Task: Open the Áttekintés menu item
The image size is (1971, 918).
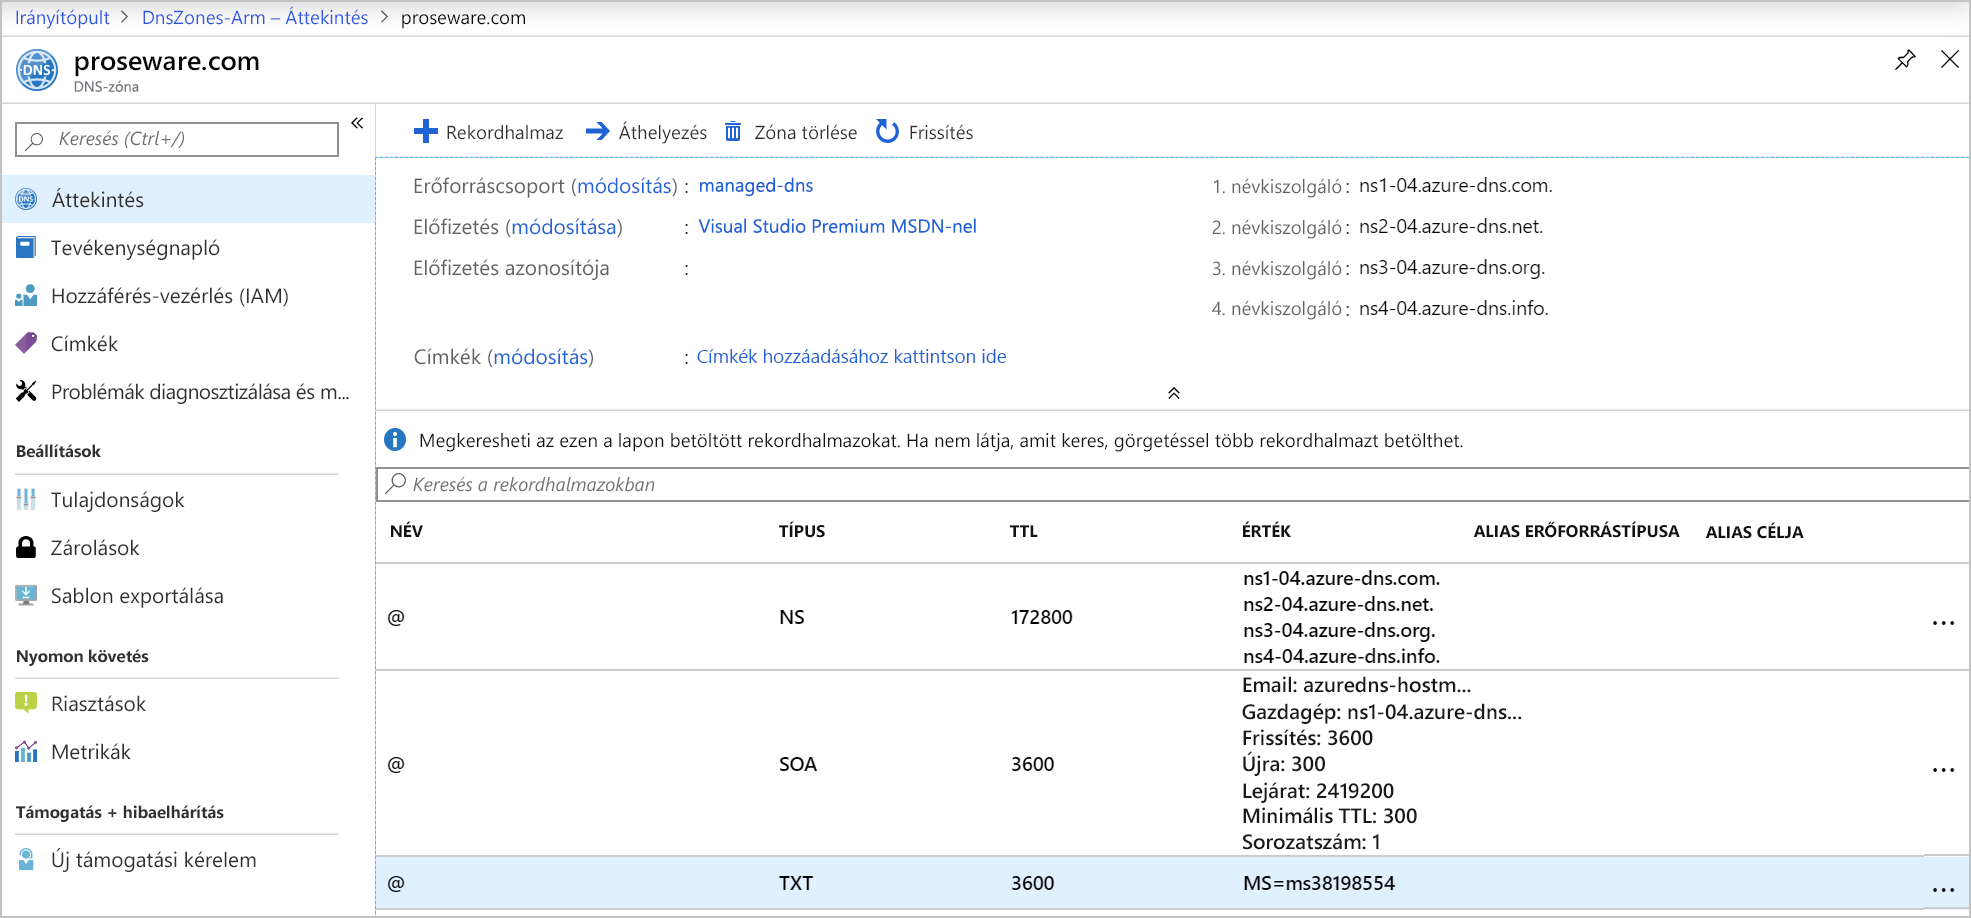Action: click(x=188, y=199)
